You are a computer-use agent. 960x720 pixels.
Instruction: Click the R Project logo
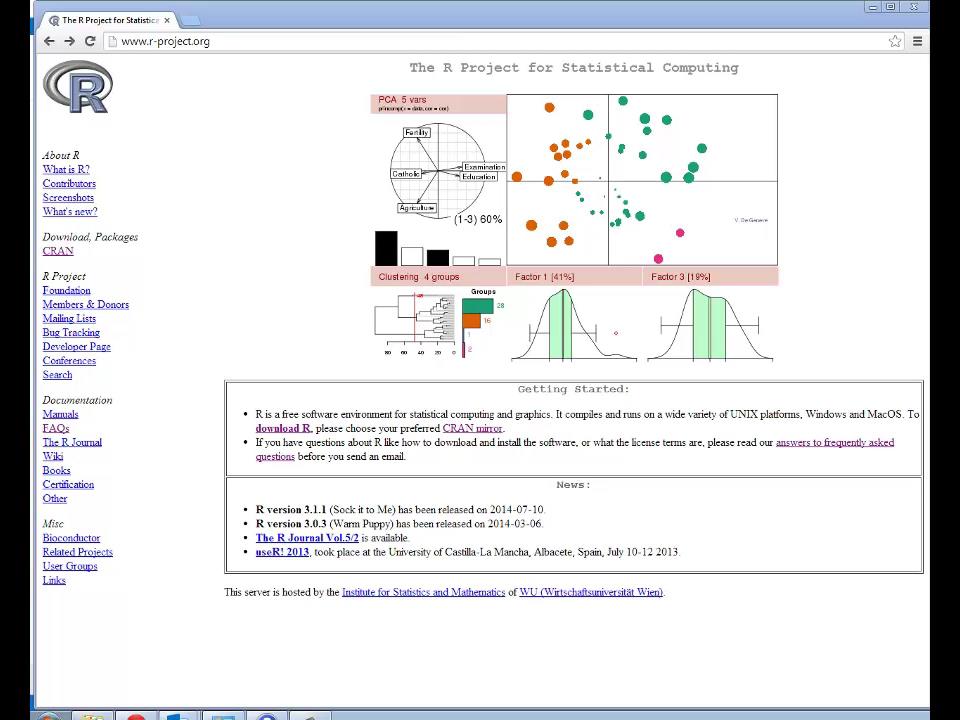point(77,87)
